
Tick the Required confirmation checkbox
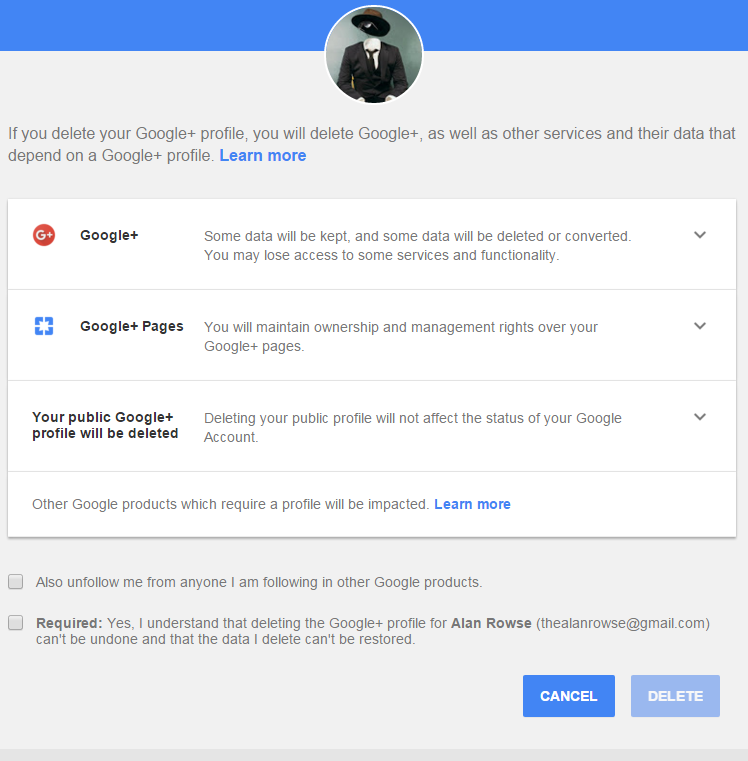(16, 623)
